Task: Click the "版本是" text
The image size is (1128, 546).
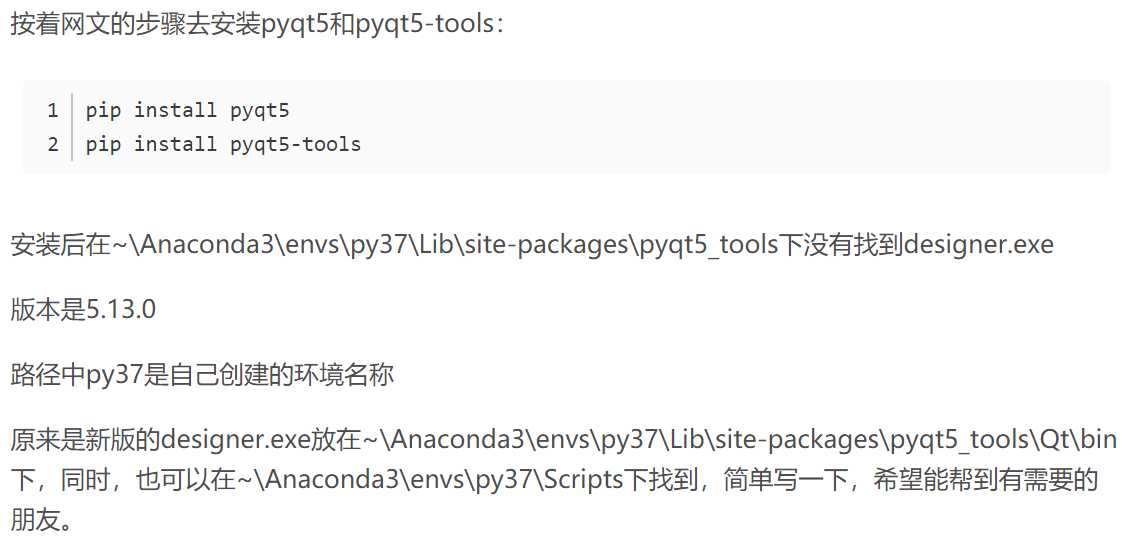Action: tap(47, 309)
